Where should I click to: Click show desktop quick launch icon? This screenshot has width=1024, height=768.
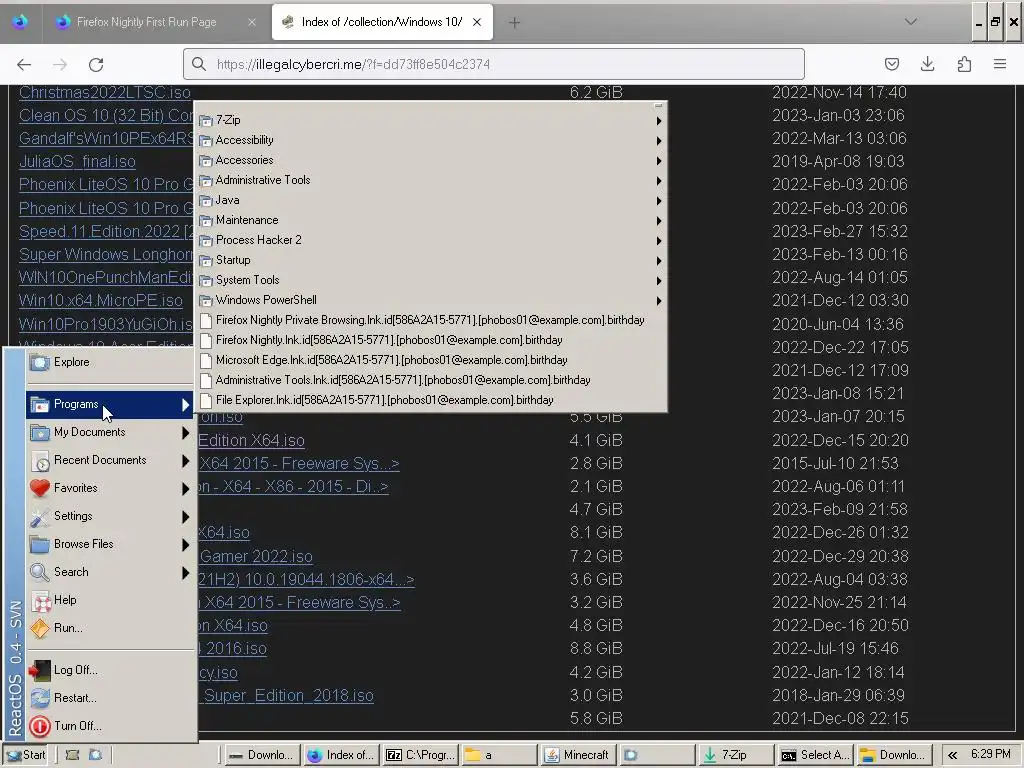click(x=72, y=755)
